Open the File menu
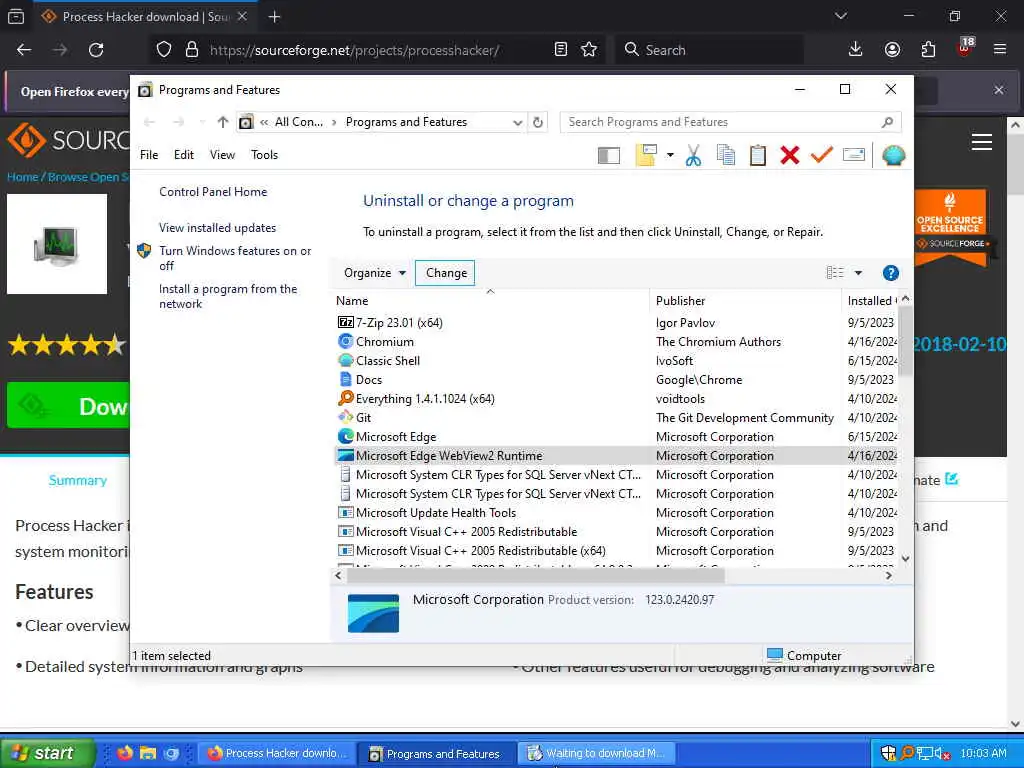This screenshot has height=768, width=1024. point(149,155)
